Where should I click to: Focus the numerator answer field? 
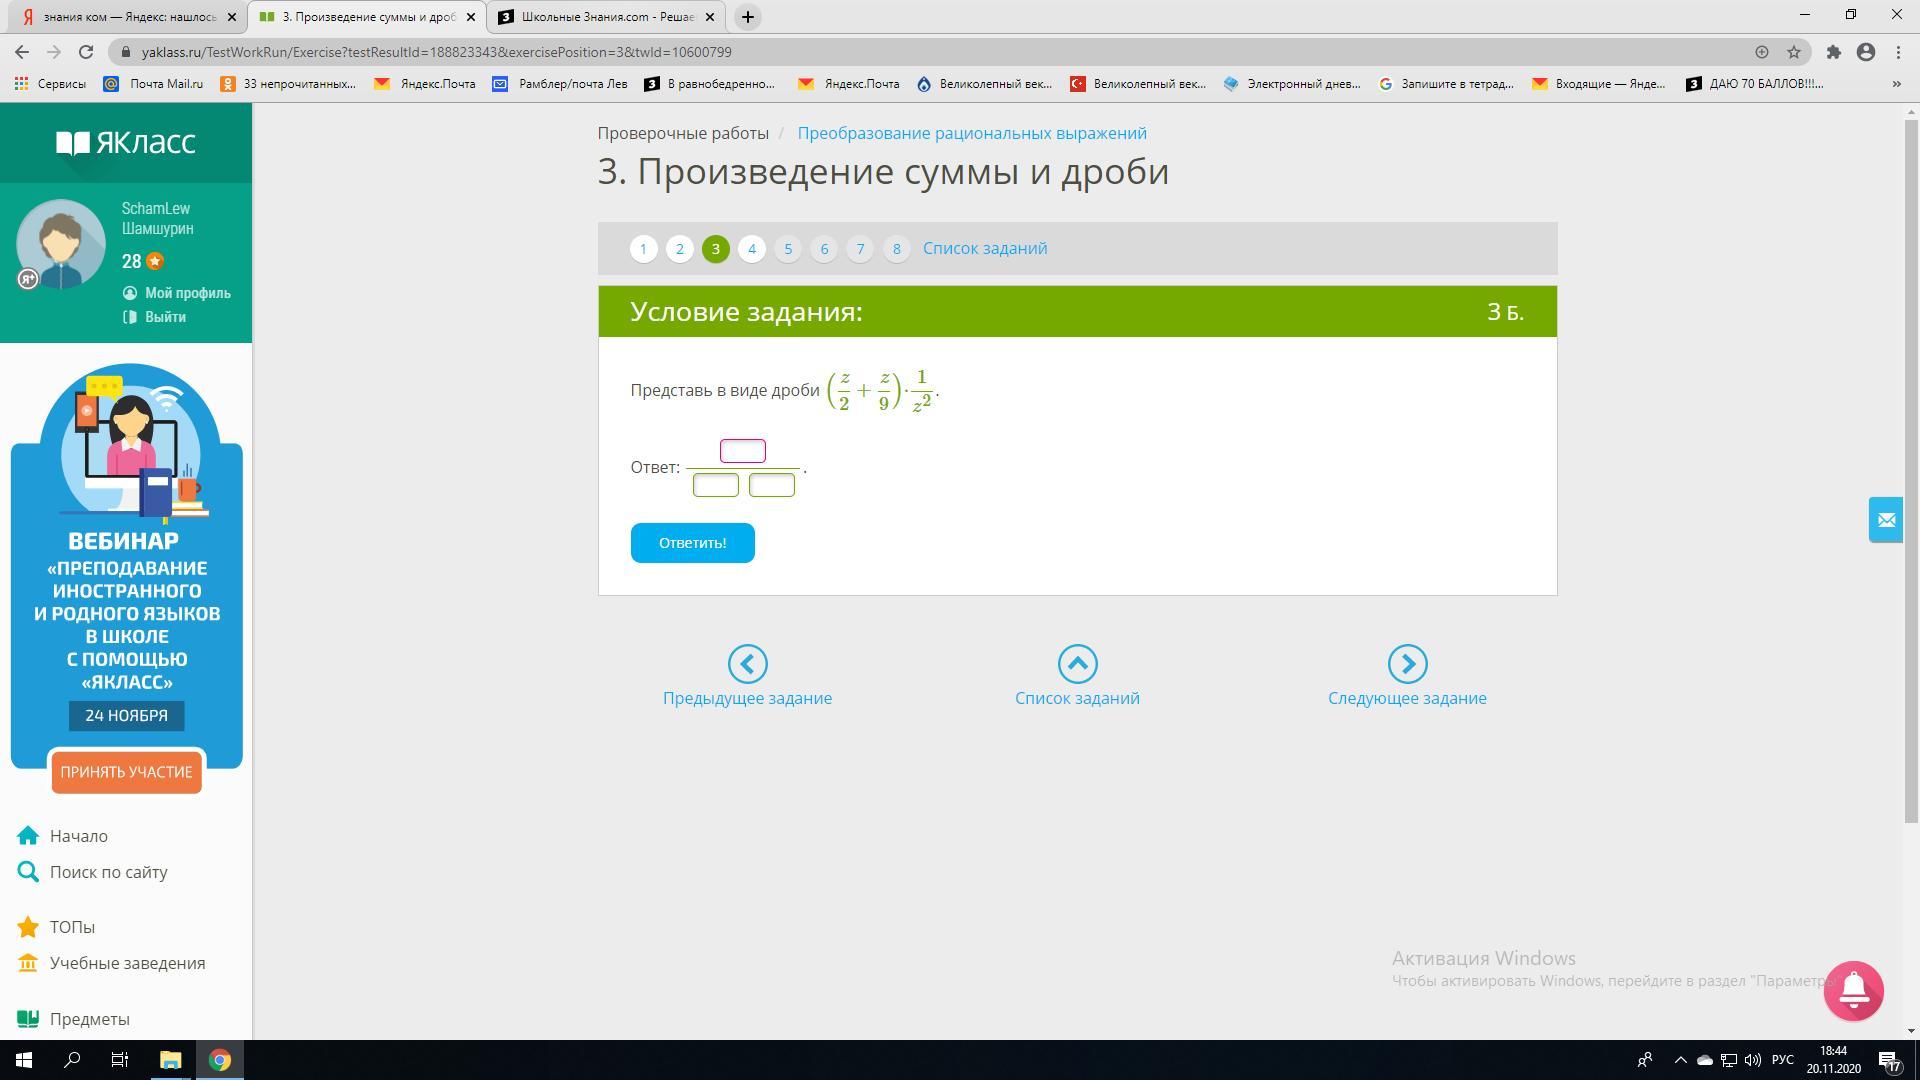point(743,451)
